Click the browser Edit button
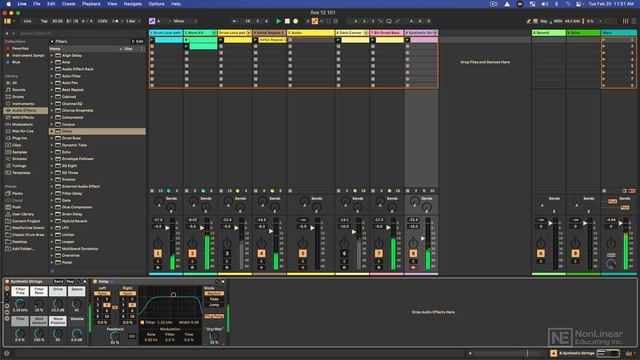The image size is (640, 360). [x=138, y=42]
